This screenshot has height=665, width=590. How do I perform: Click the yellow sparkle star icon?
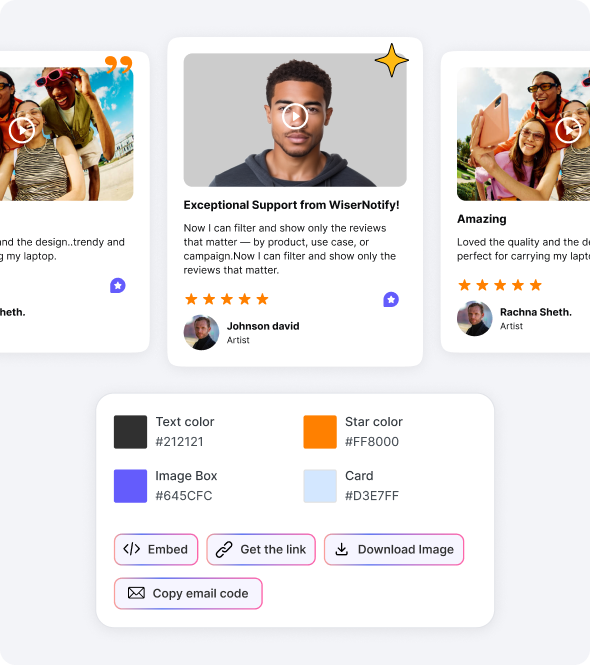pos(391,60)
